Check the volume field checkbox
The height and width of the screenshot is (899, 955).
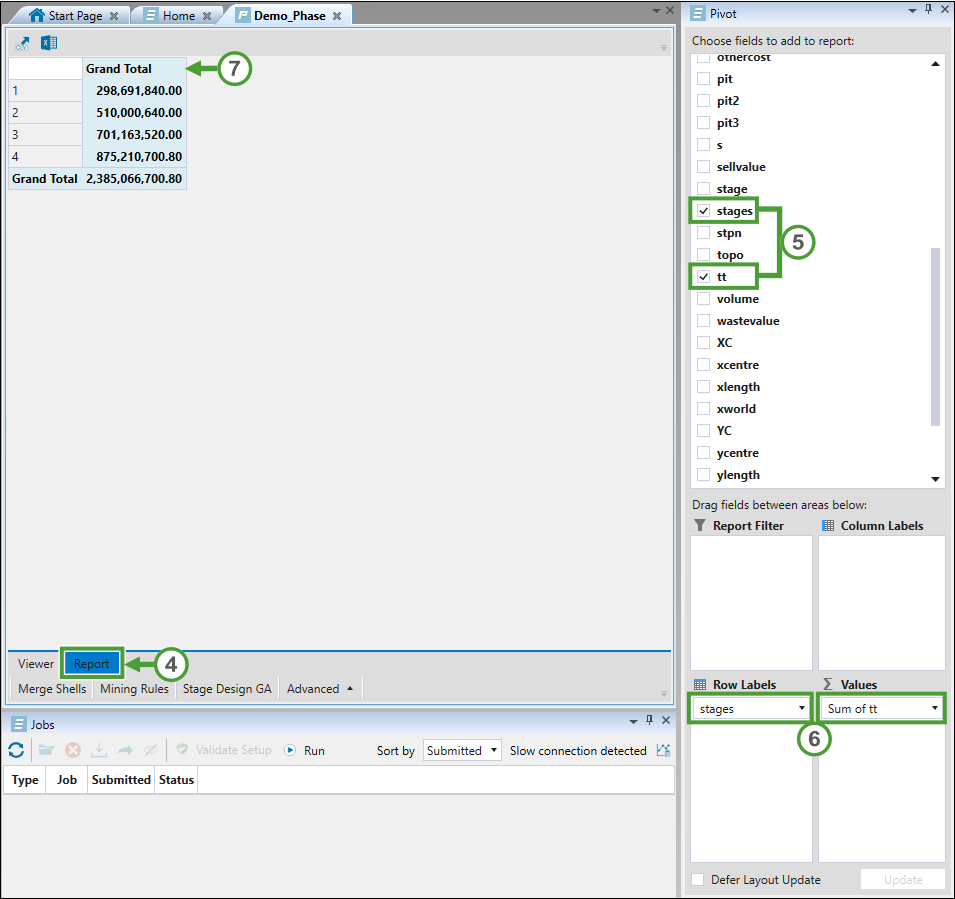(704, 299)
